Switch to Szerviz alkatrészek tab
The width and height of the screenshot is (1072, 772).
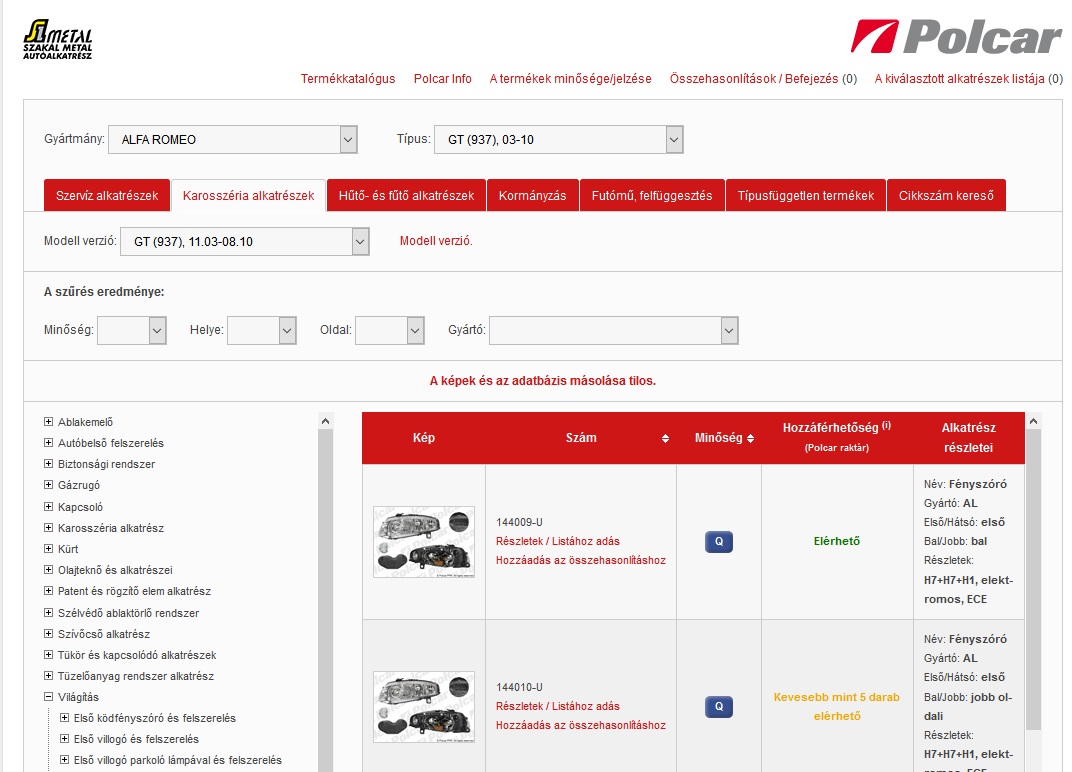[x=107, y=196]
